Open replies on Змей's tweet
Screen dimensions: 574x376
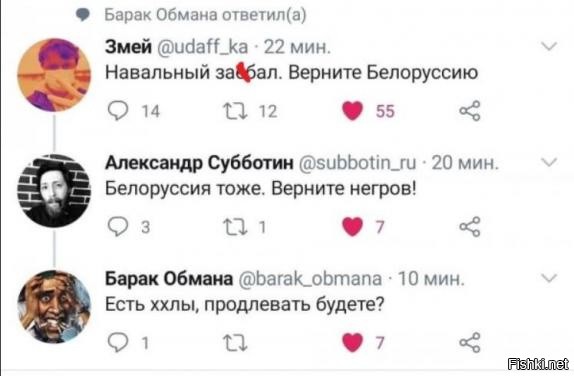pos(118,111)
